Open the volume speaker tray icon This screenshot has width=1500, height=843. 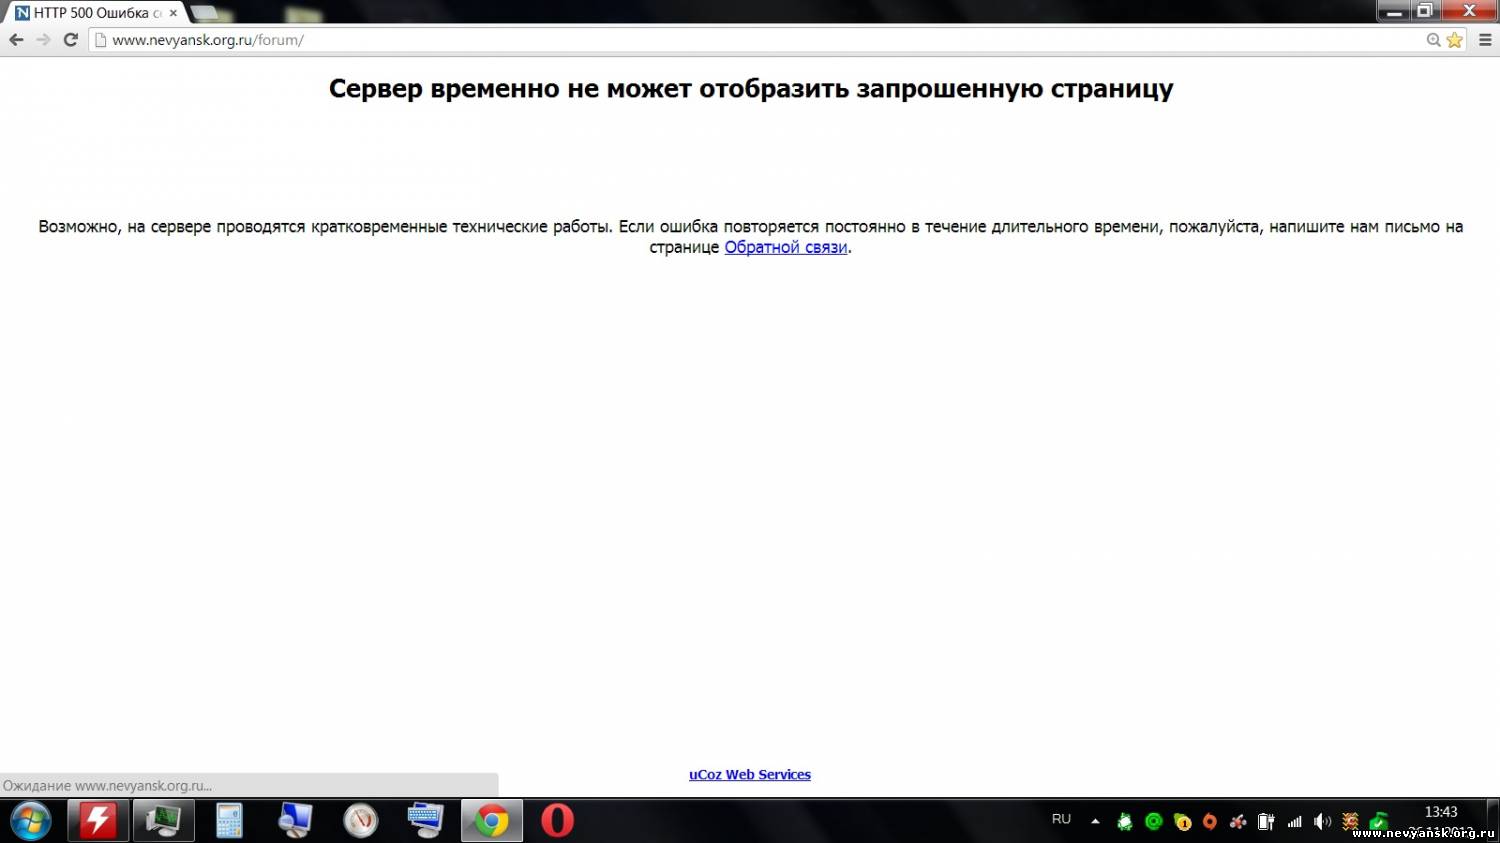[x=1322, y=822]
